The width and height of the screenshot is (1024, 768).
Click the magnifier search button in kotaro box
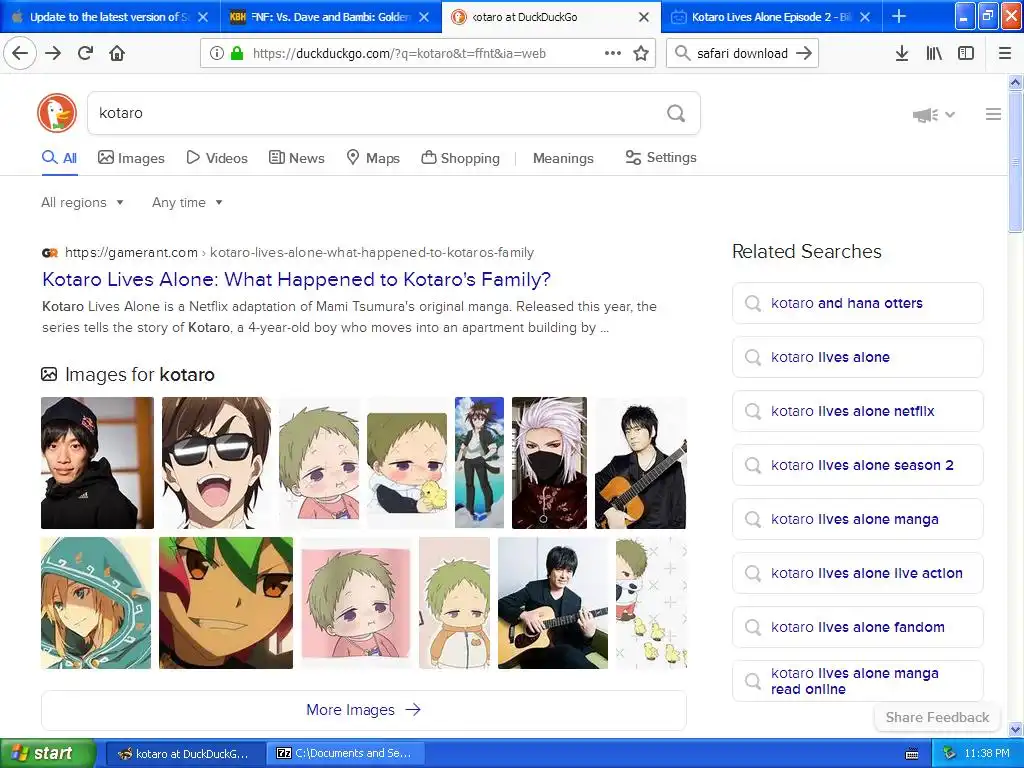(x=676, y=113)
